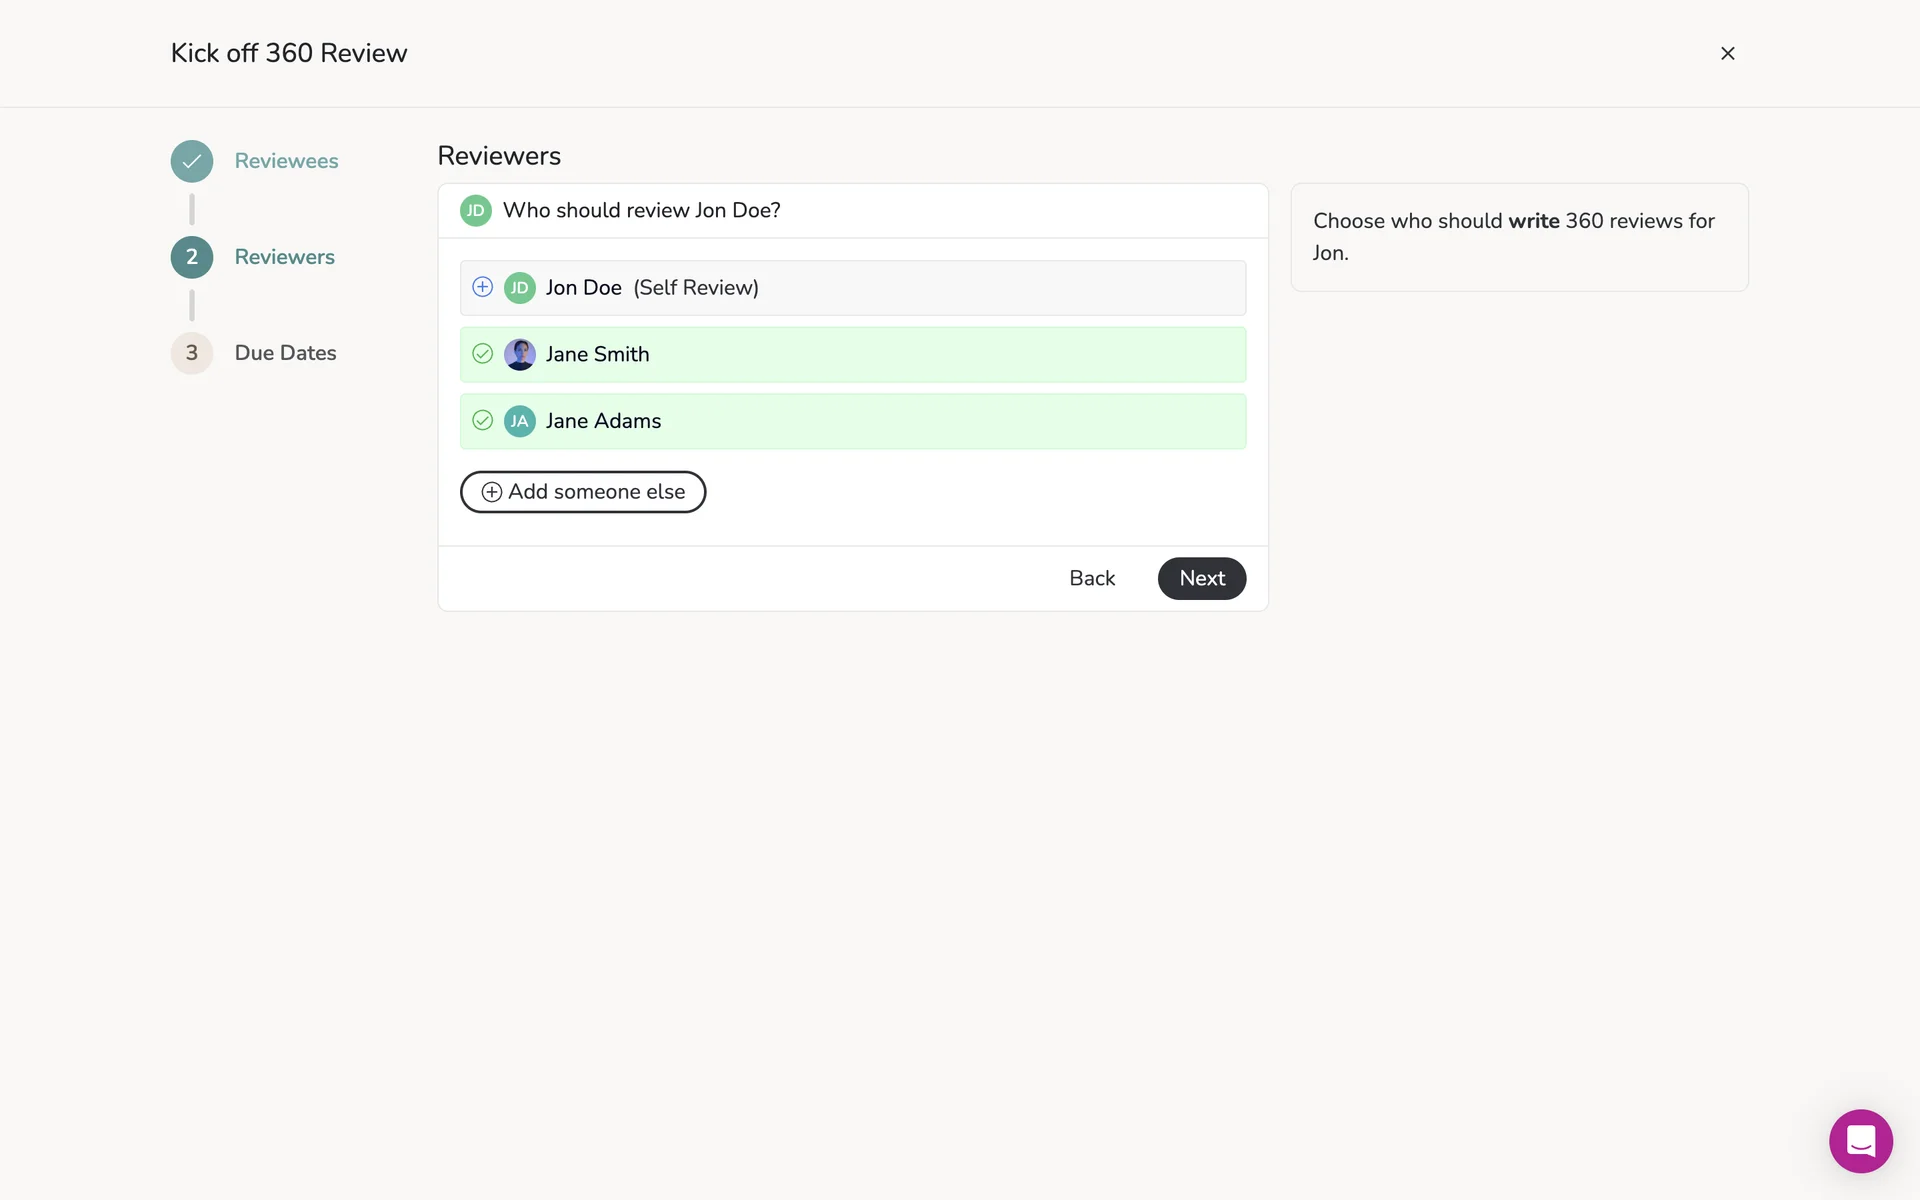
Task: Click Jane Smith's profile photo avatar
Action: (519, 354)
